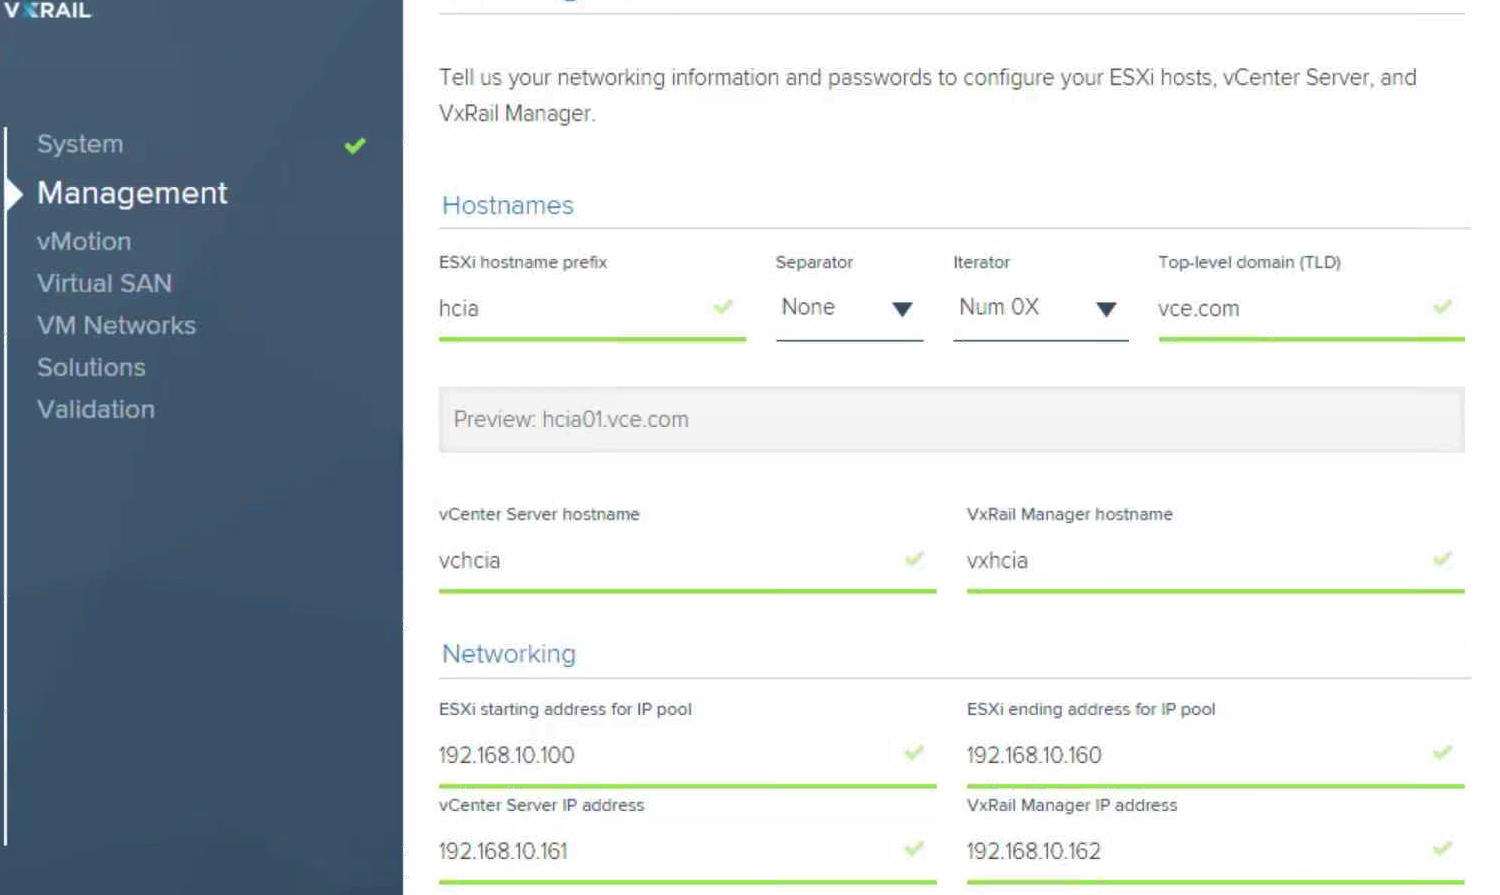Go to the vMotion step
1500x895 pixels.
[x=84, y=242]
